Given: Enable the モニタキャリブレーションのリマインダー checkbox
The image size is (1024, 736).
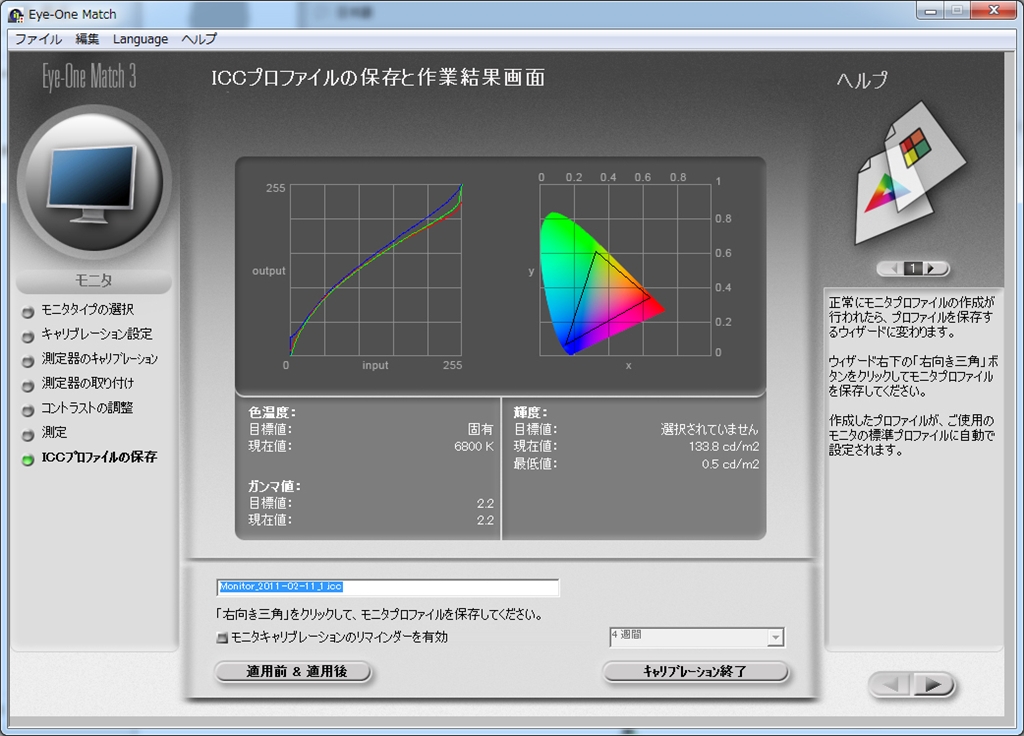Looking at the screenshot, I should pyautogui.click(x=222, y=637).
